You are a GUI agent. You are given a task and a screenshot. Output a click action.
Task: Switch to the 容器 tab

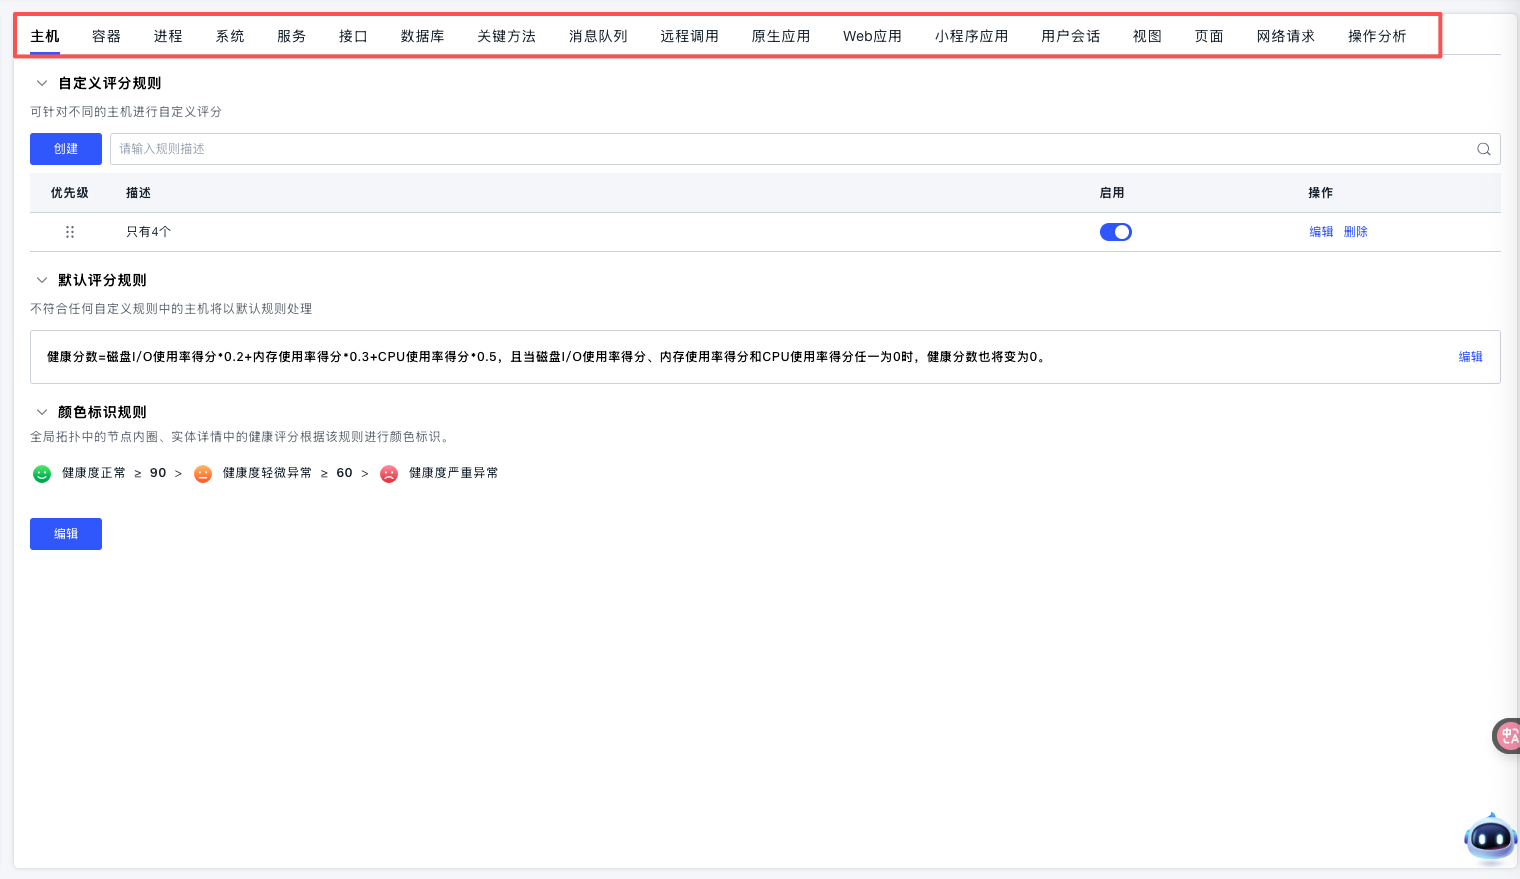coord(106,36)
